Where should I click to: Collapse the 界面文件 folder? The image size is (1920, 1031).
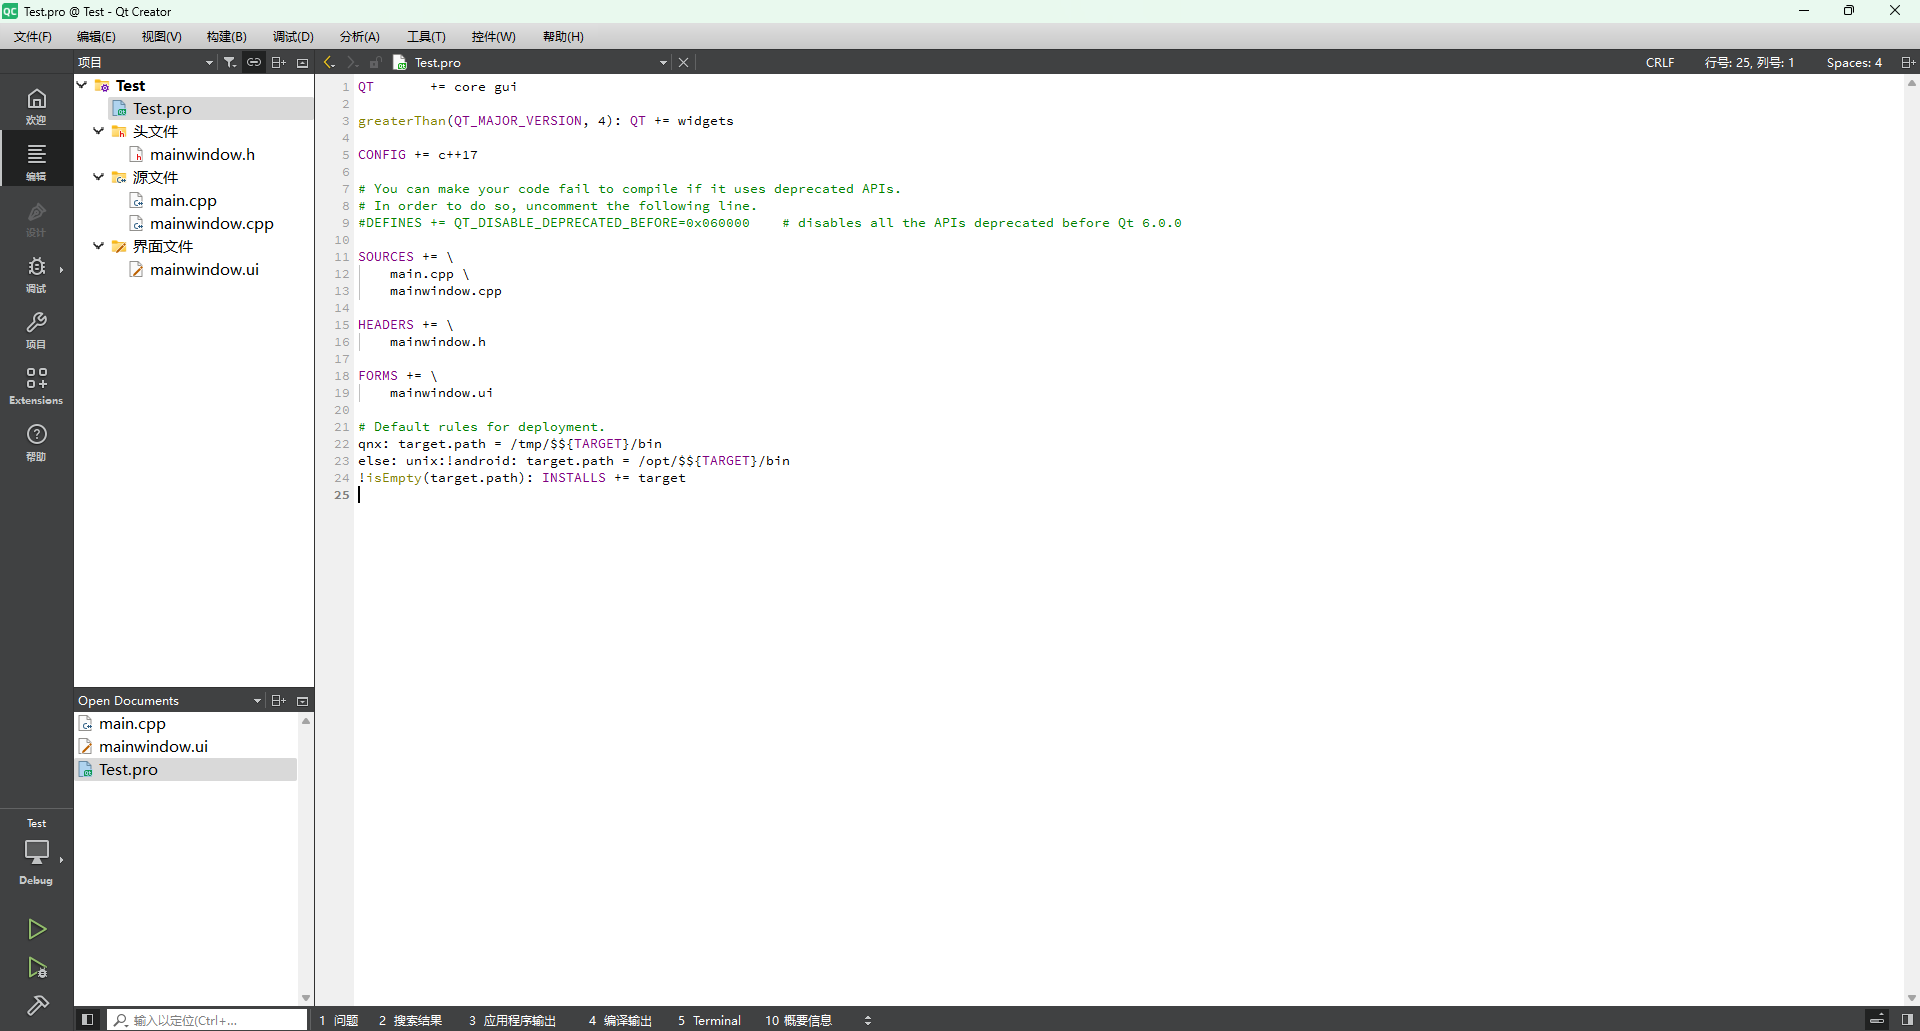pyautogui.click(x=98, y=246)
